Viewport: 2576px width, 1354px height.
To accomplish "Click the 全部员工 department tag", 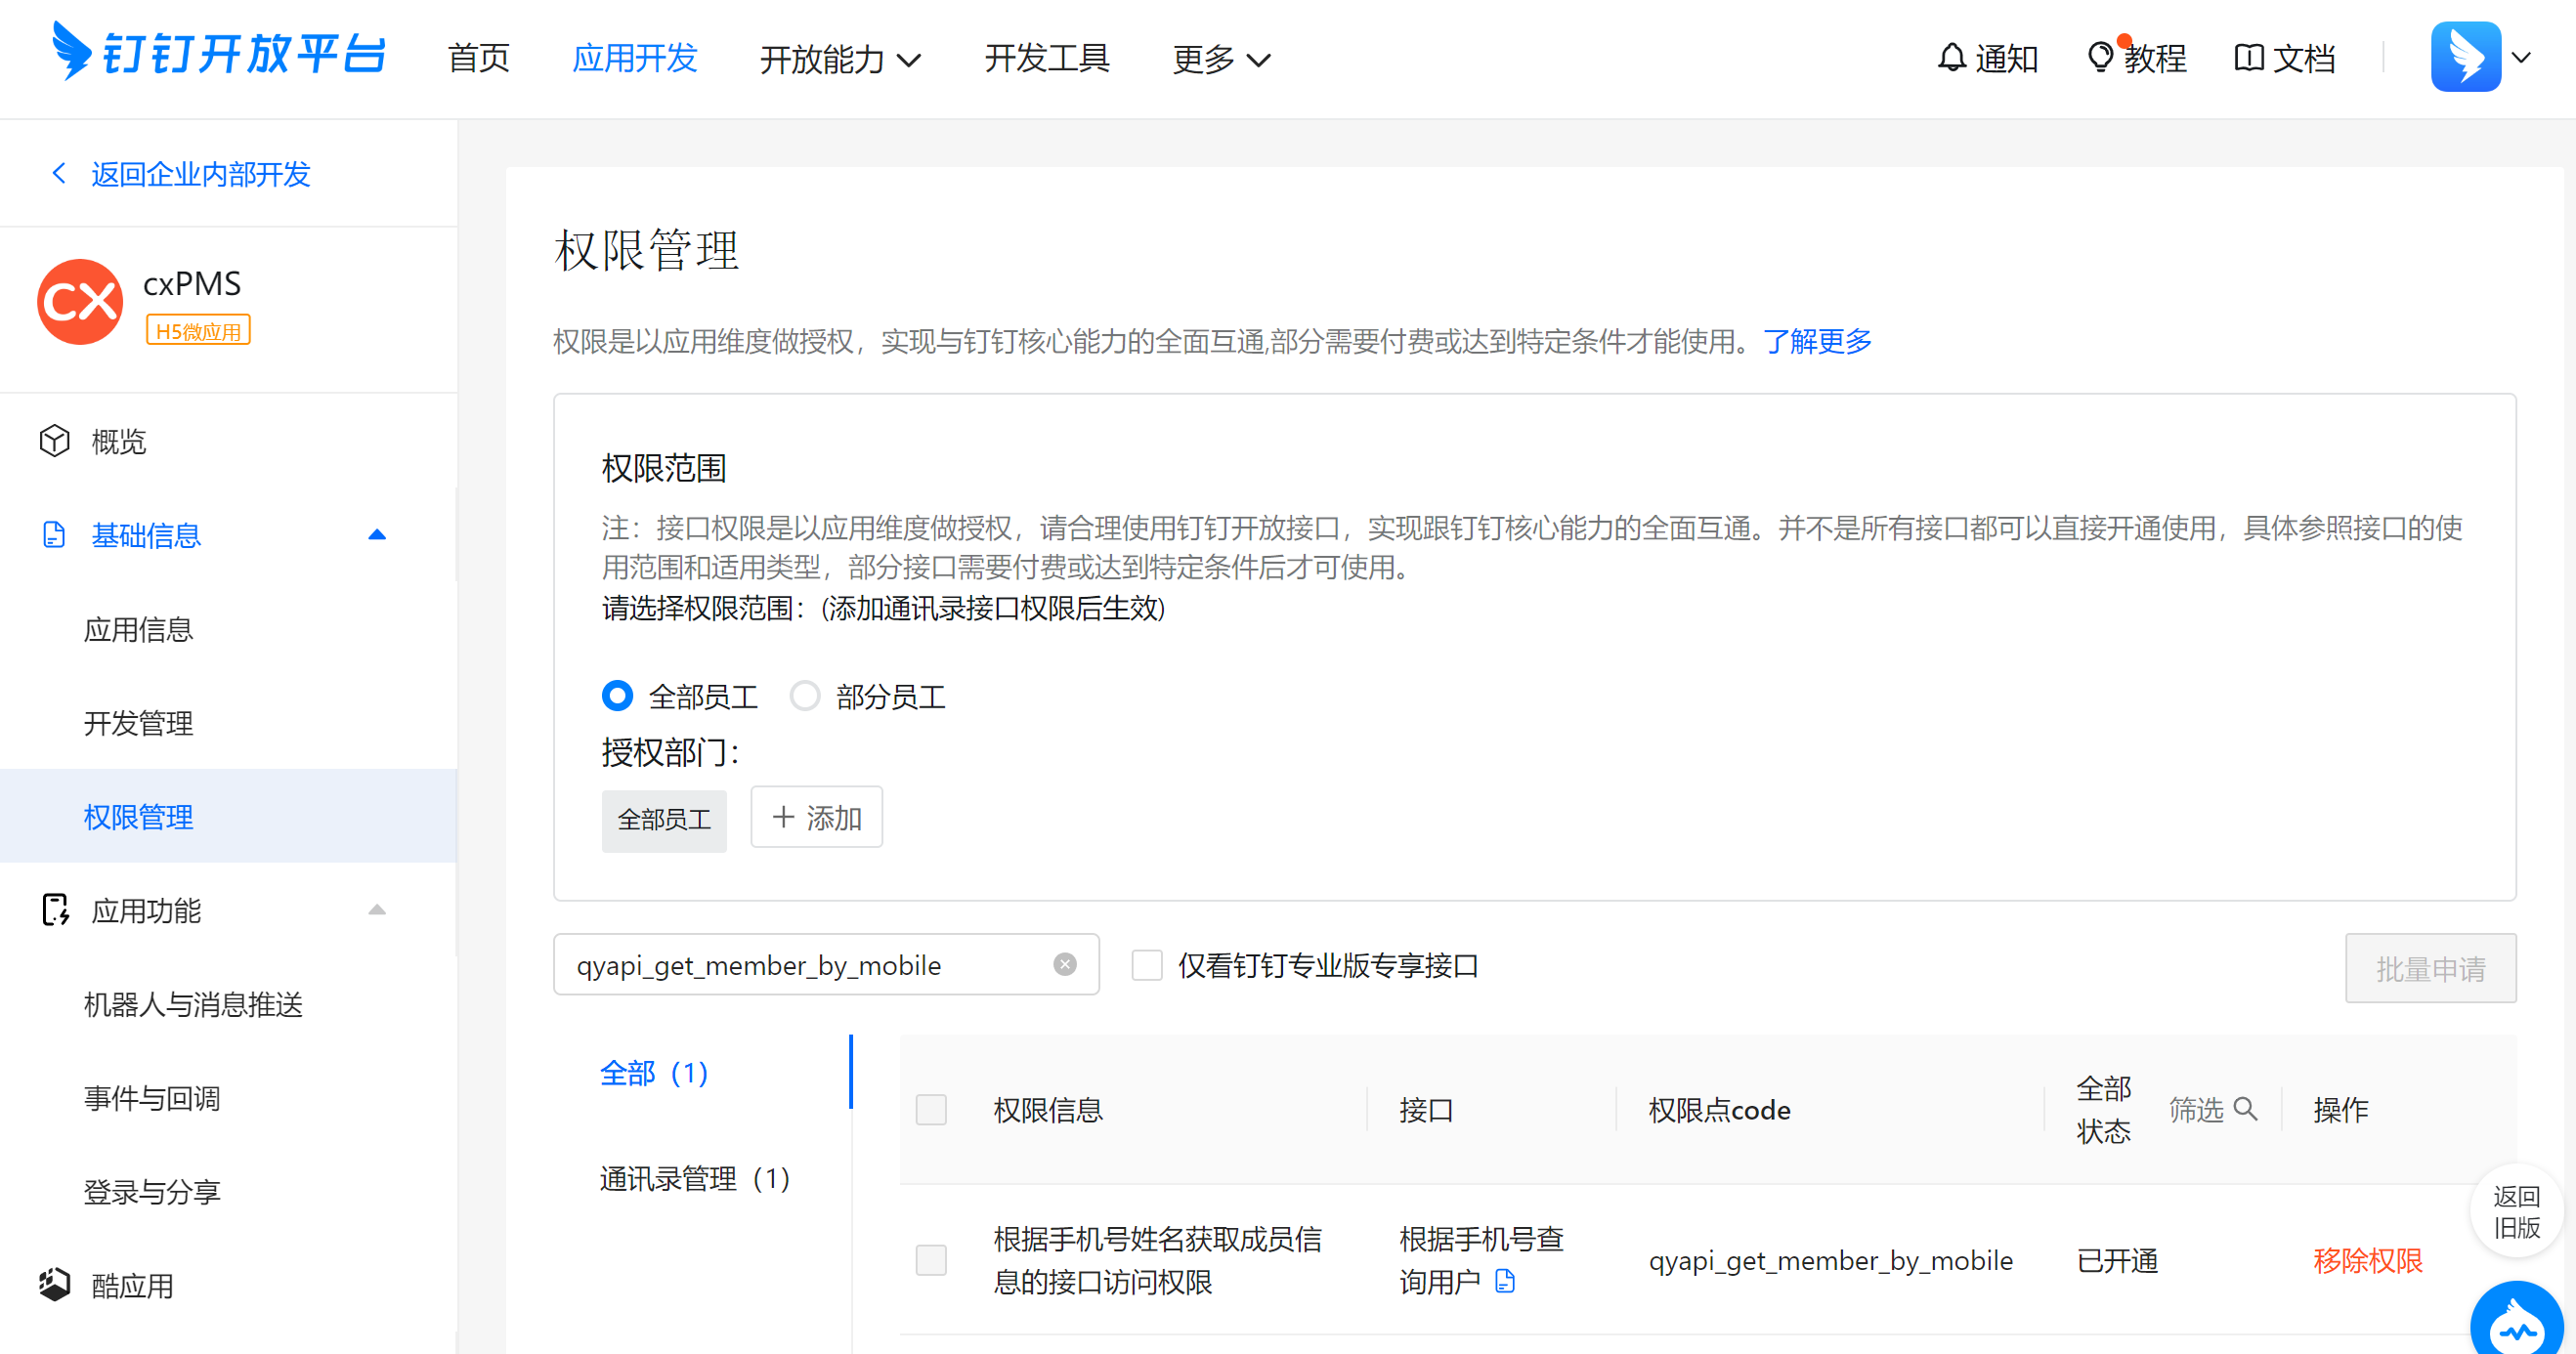I will (664, 820).
